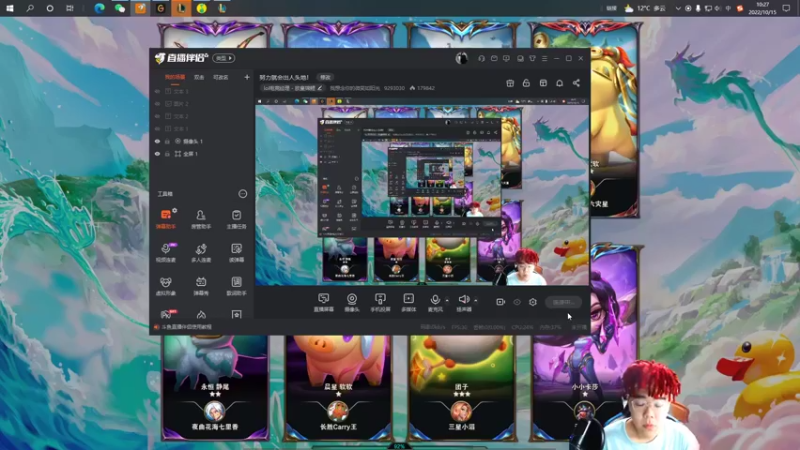Add a 直播屏幕 screen capture source

tap(323, 302)
